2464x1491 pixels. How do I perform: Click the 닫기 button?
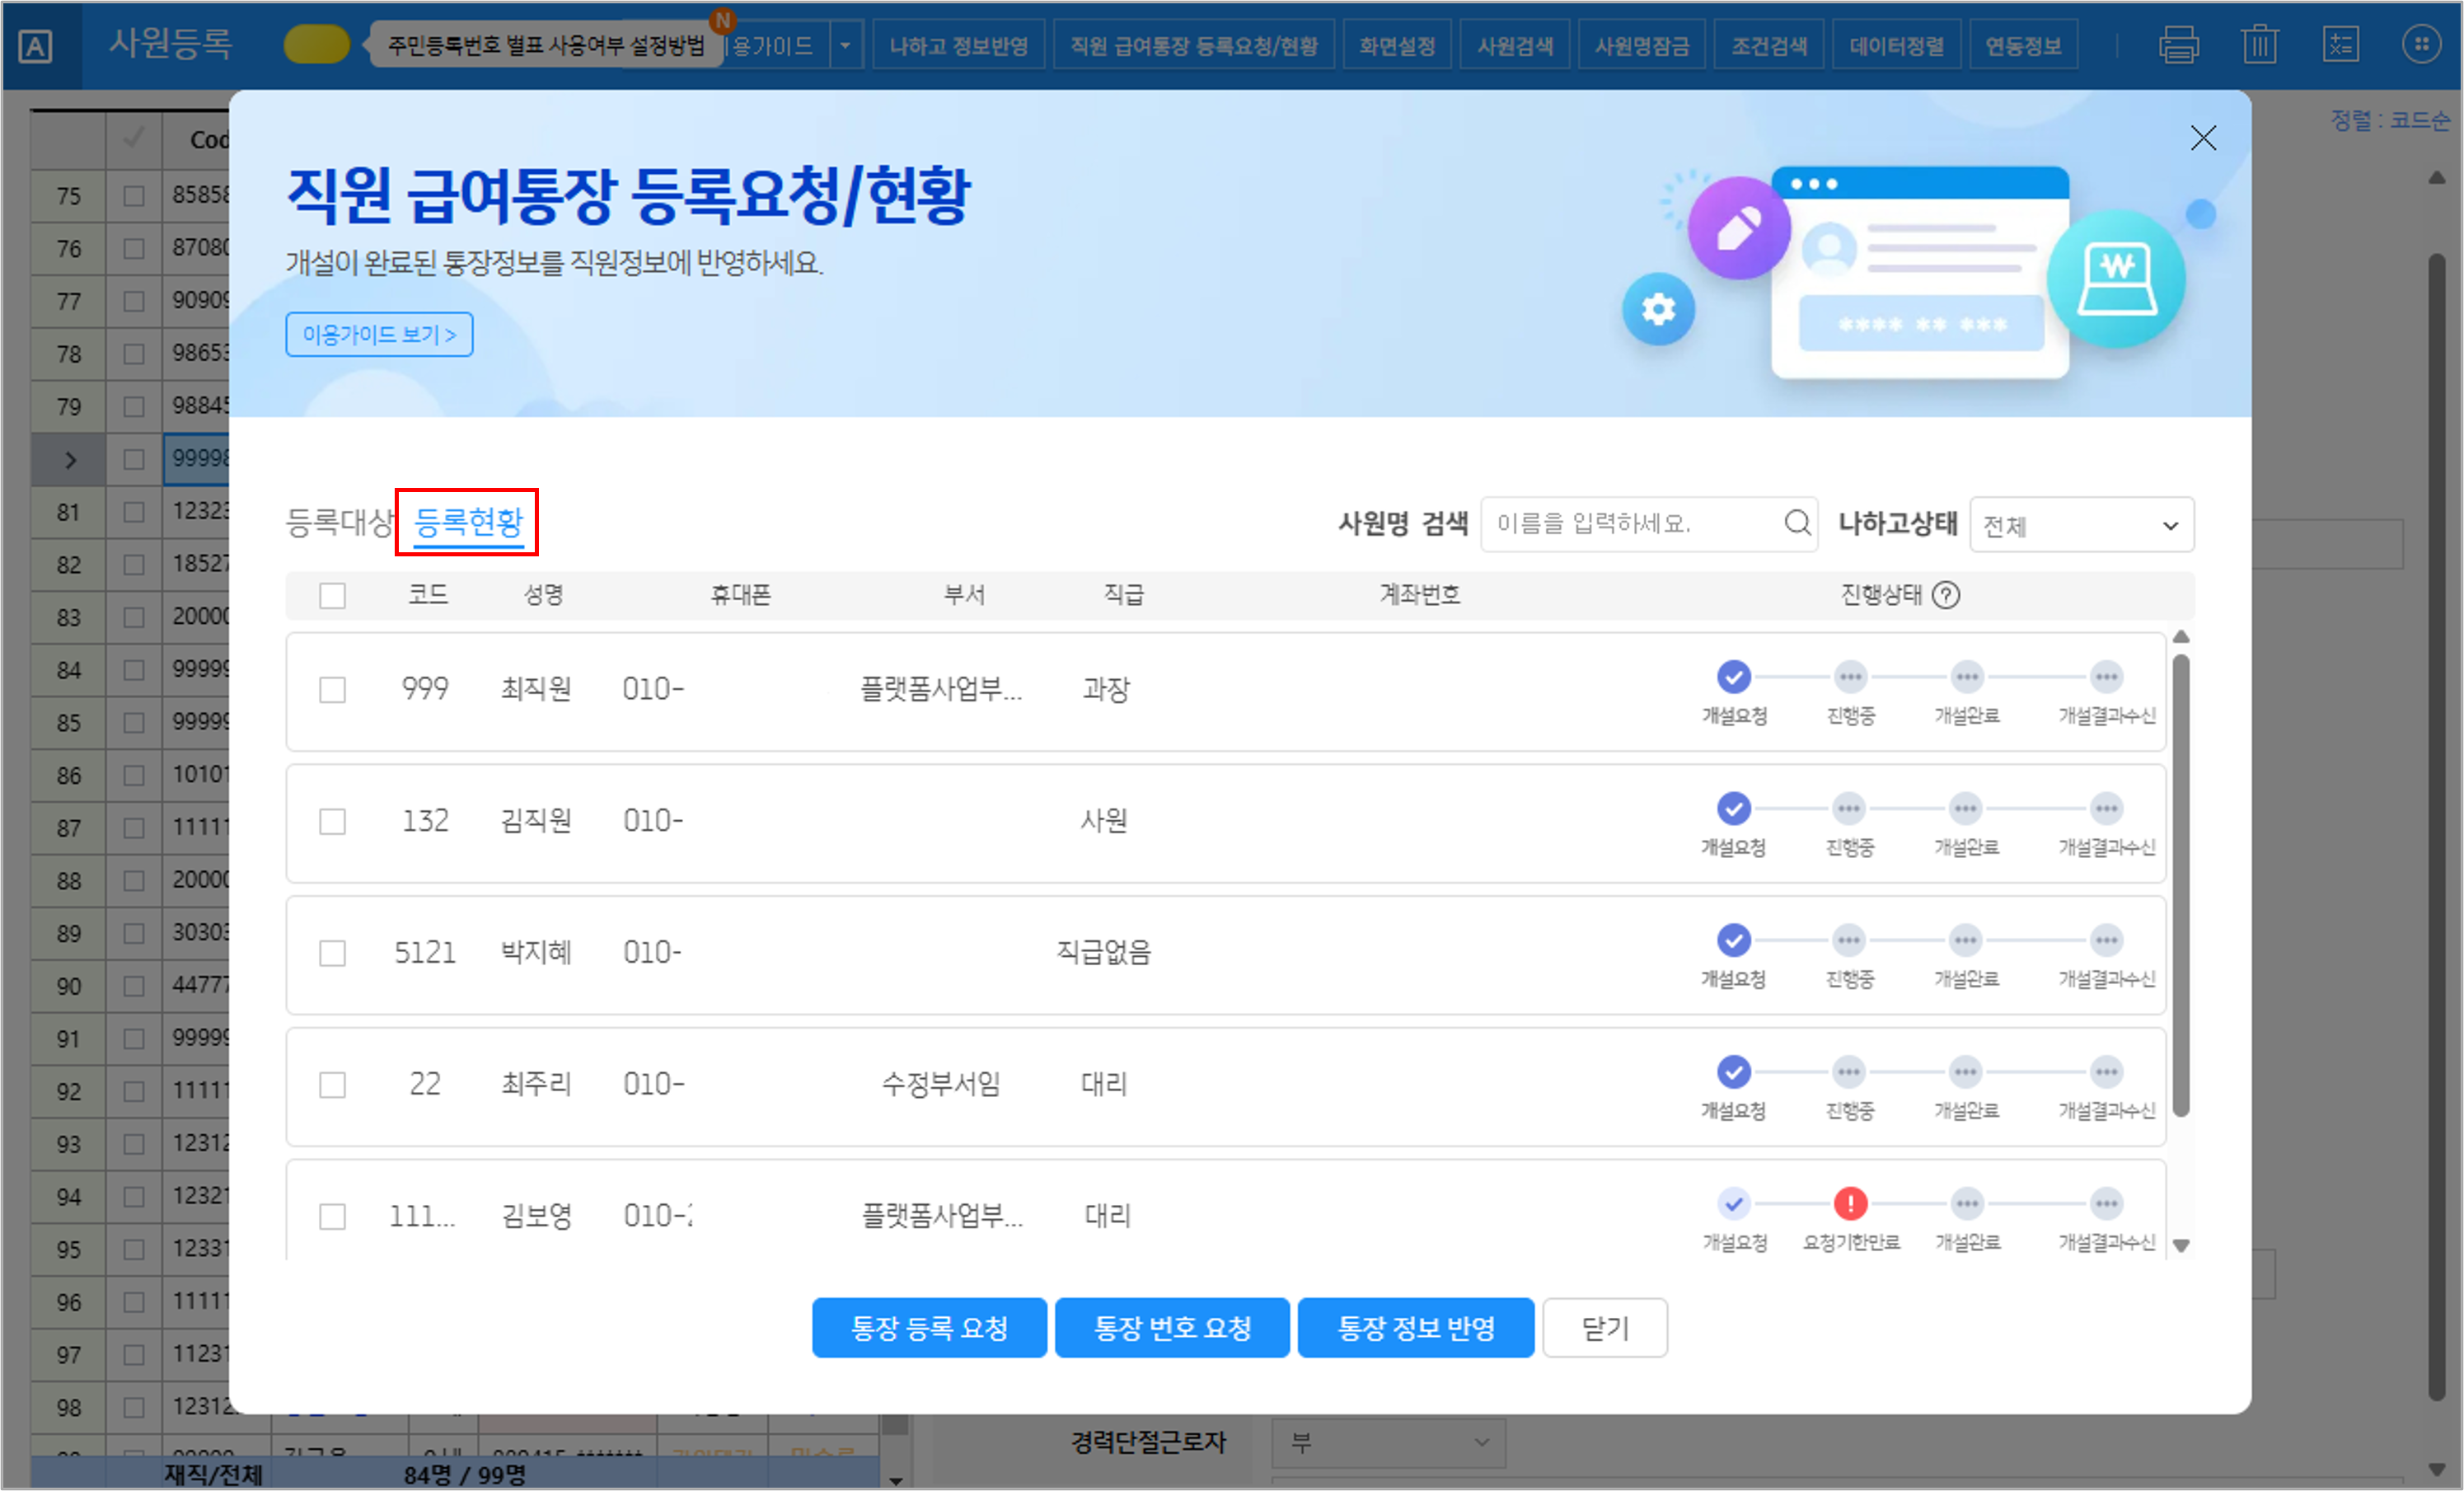tap(1605, 1328)
